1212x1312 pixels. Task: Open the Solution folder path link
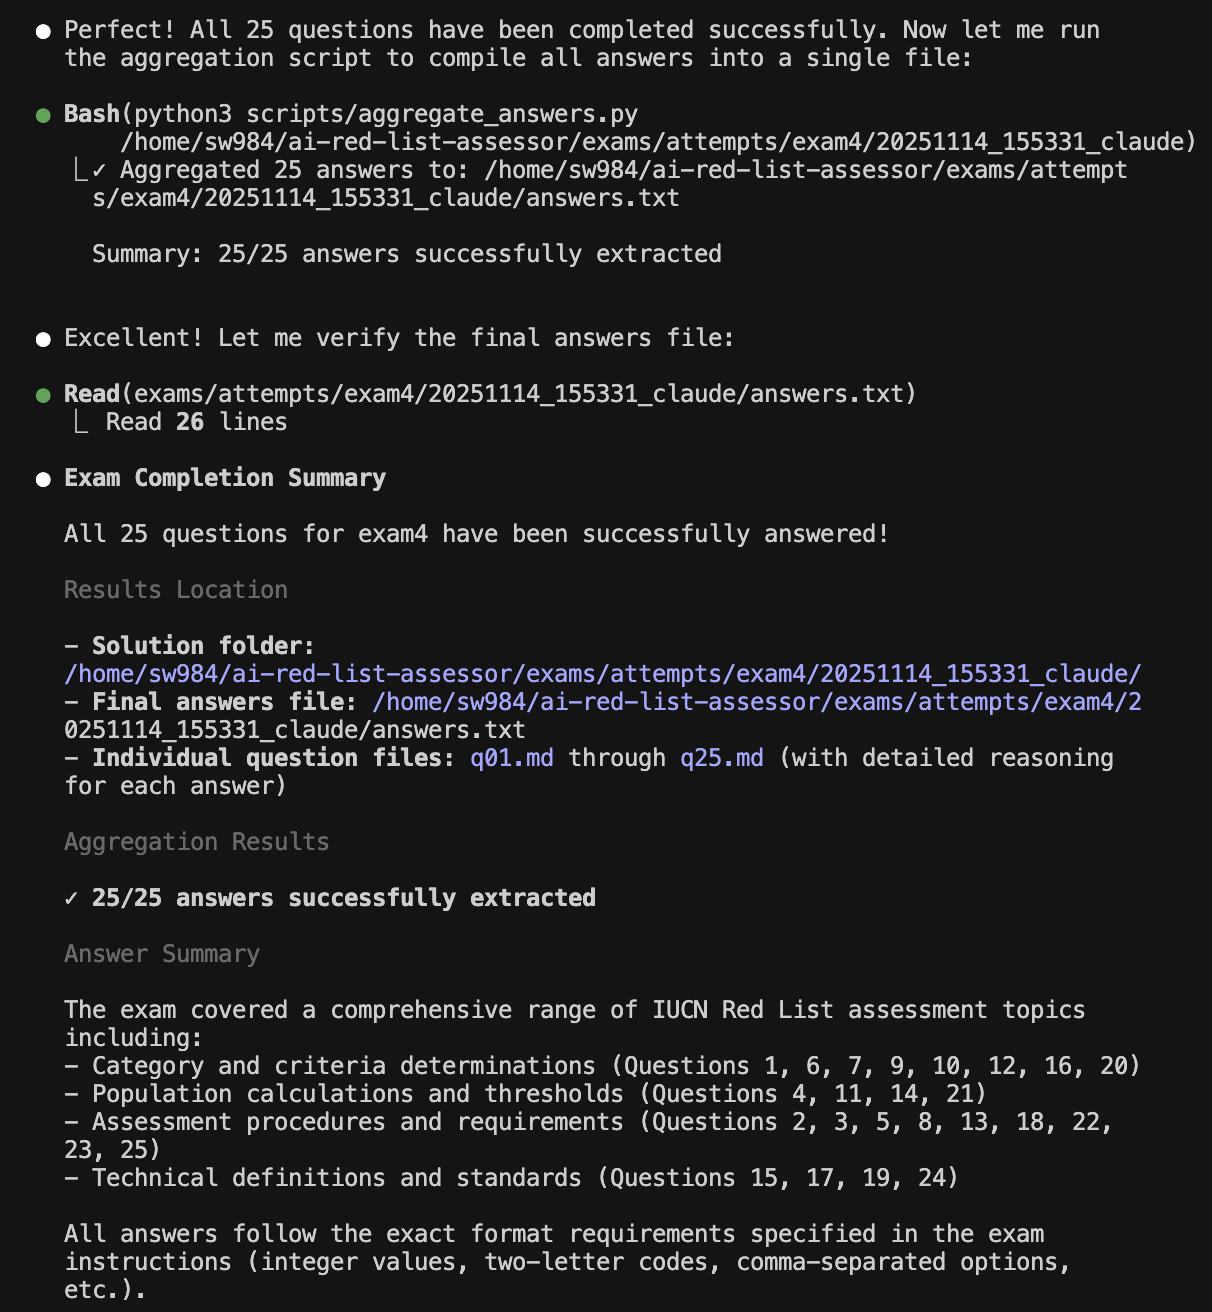[602, 675]
